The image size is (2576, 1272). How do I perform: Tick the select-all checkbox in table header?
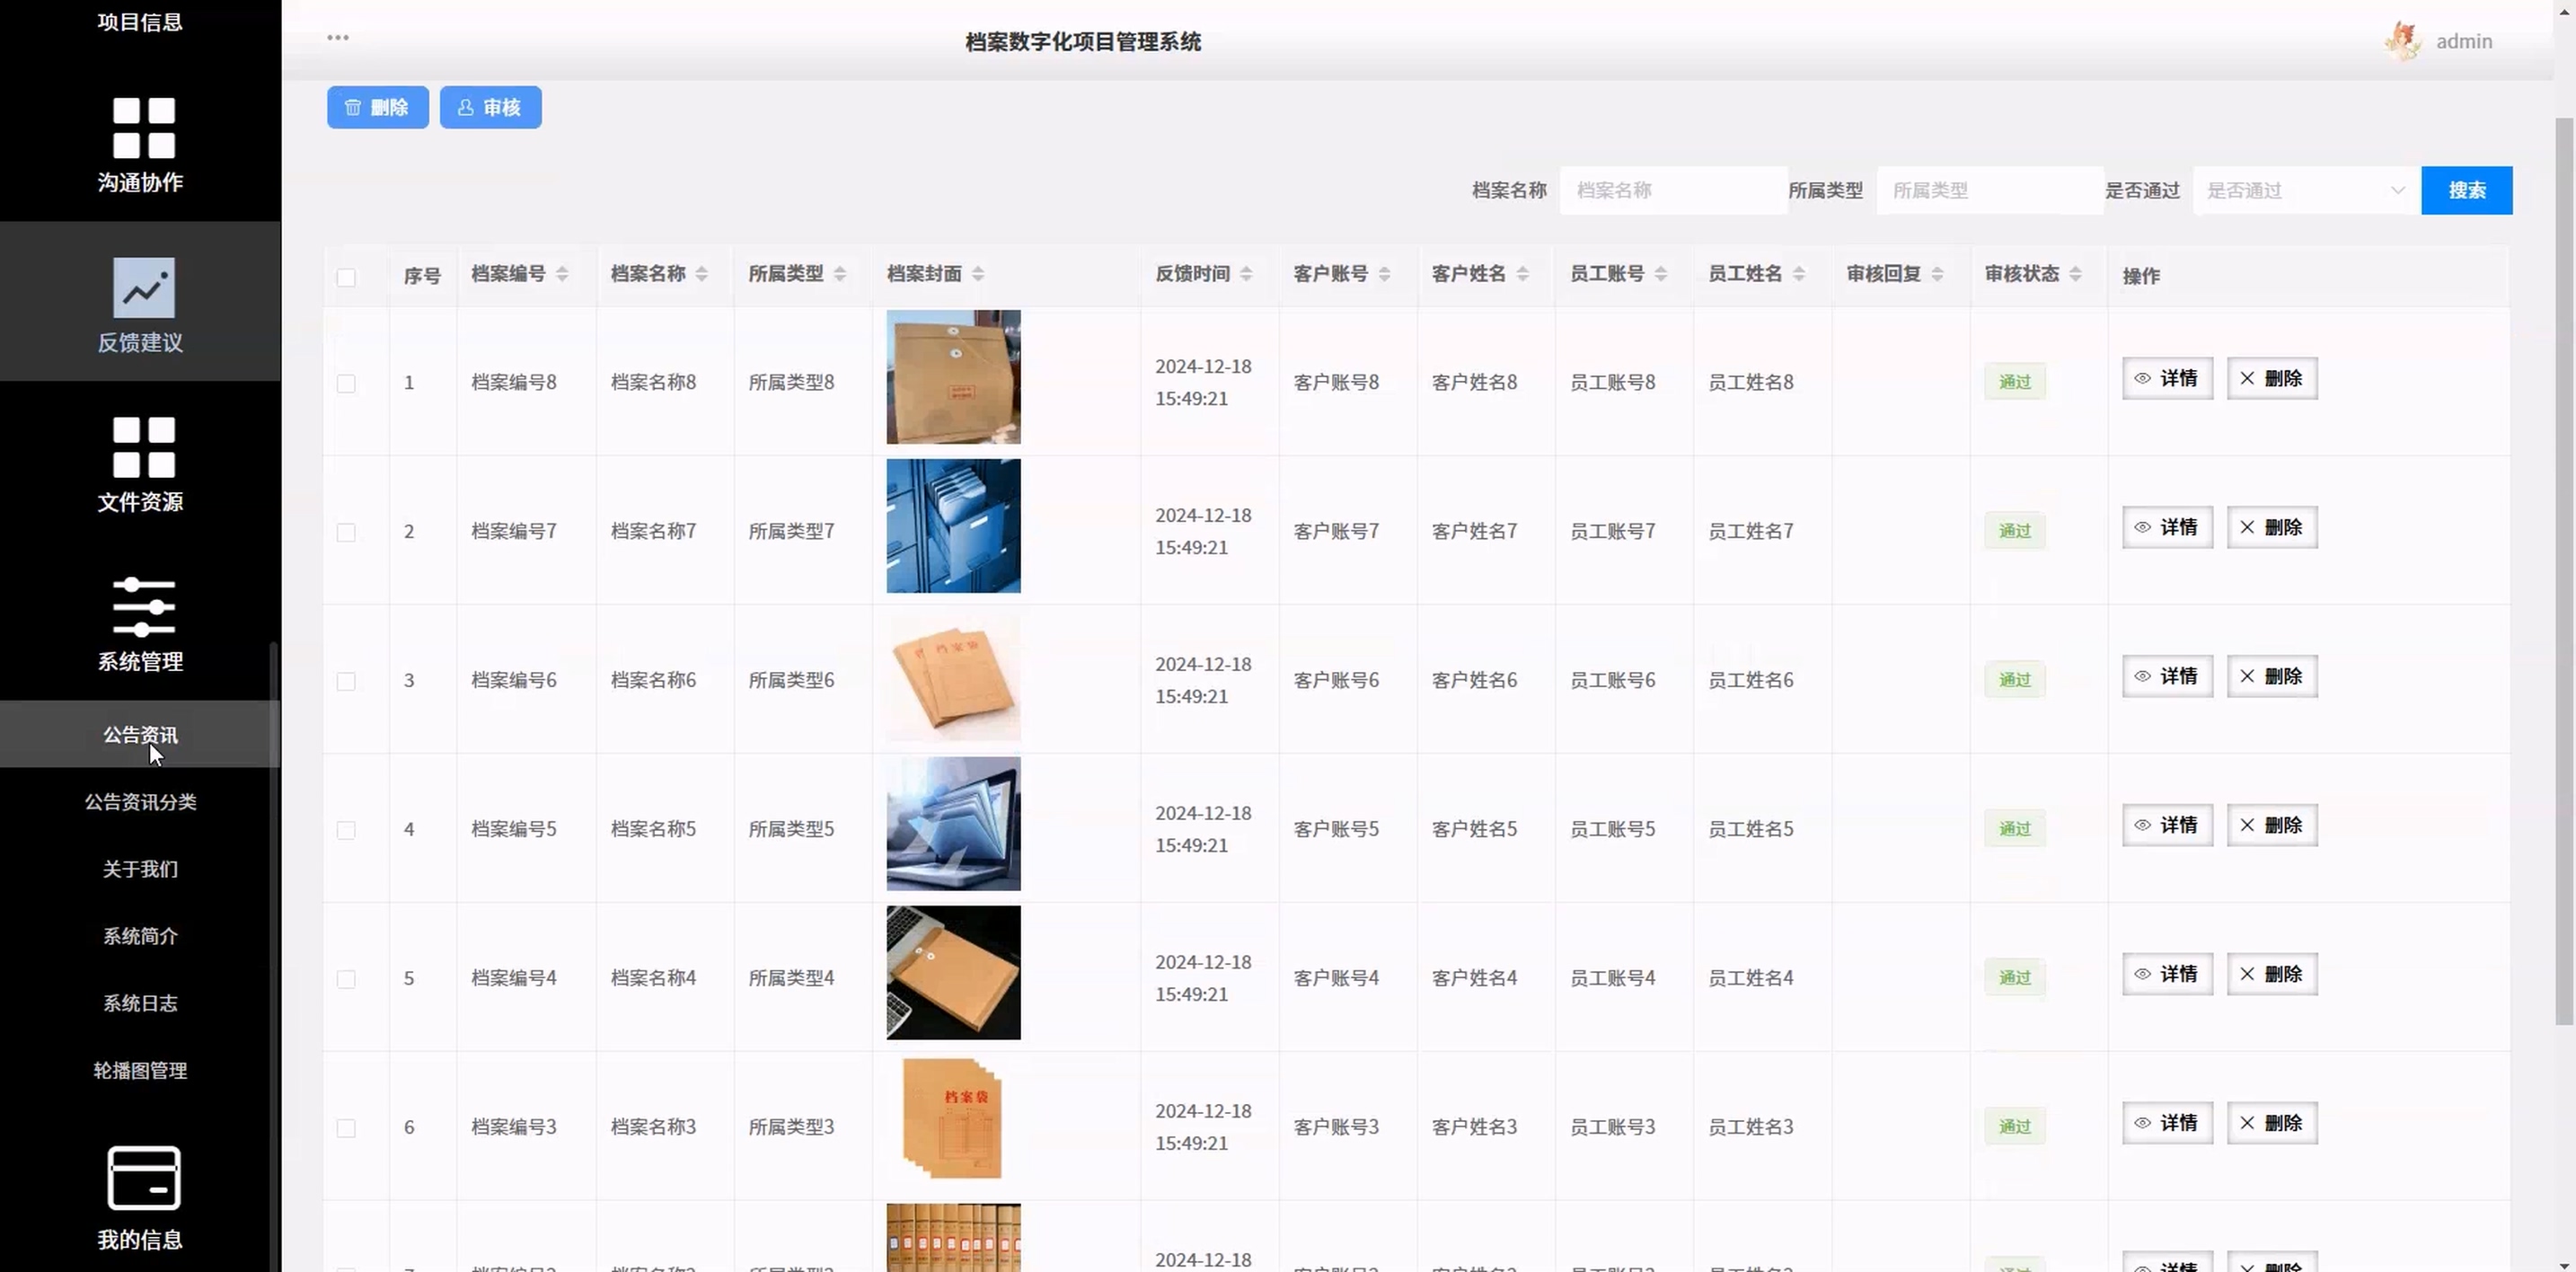pyautogui.click(x=346, y=277)
